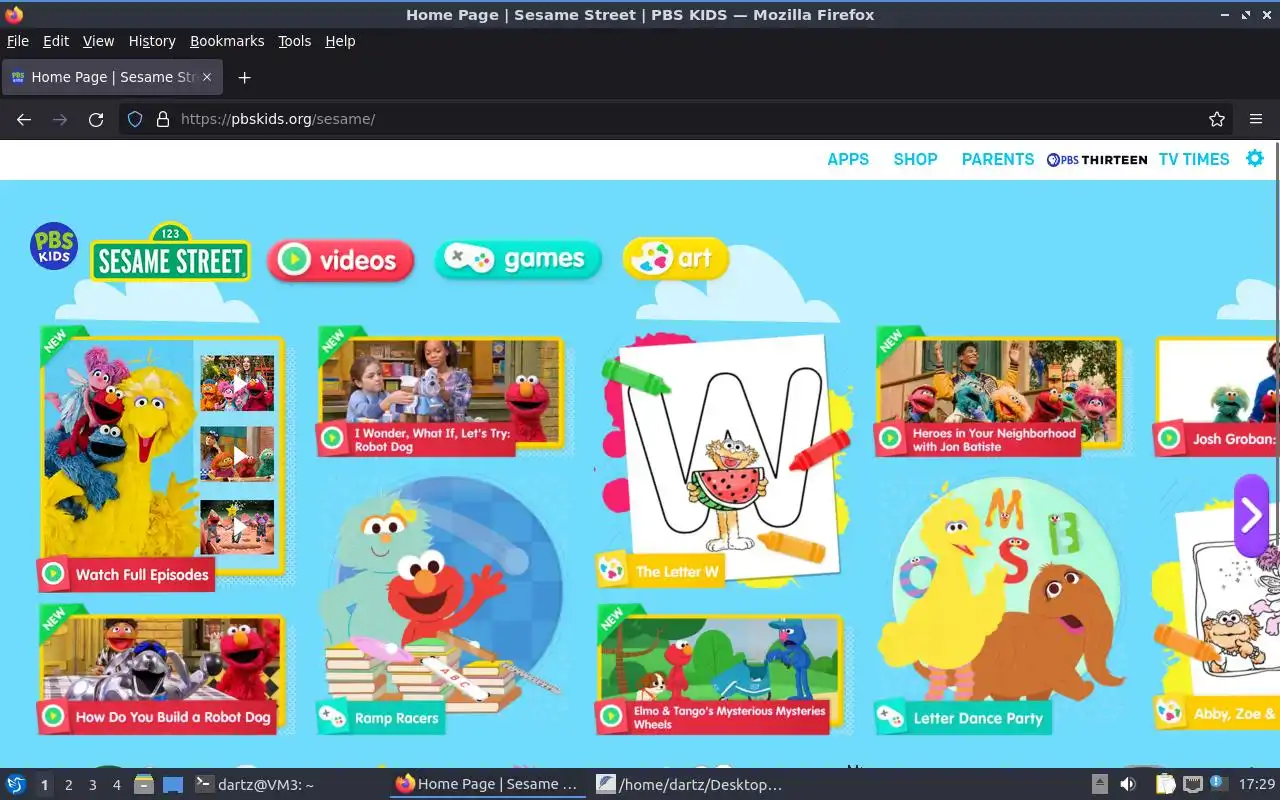1280x800 pixels.
Task: Click the tracking protection shield icon
Action: (x=135, y=119)
